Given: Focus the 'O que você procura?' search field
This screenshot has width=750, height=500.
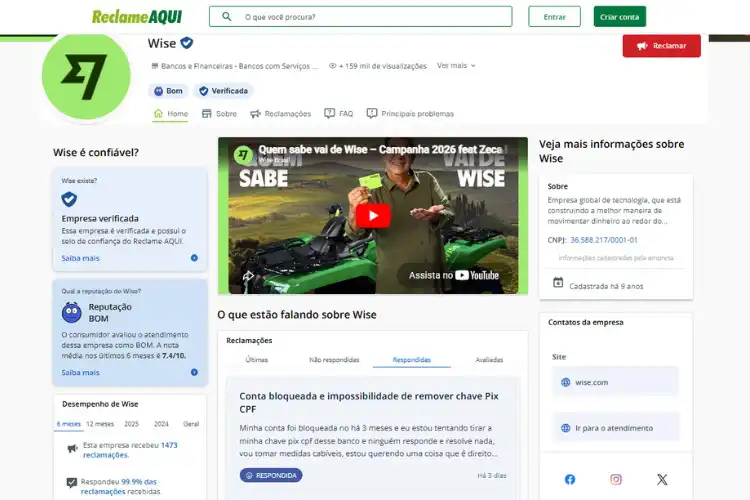Looking at the screenshot, I should [x=361, y=17].
